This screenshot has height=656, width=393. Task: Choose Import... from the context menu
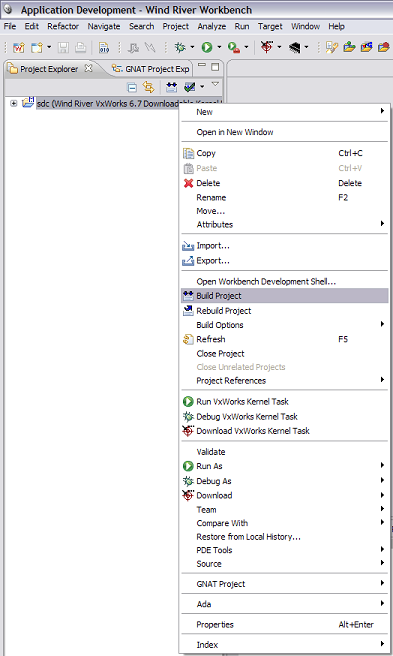click(x=285, y=246)
